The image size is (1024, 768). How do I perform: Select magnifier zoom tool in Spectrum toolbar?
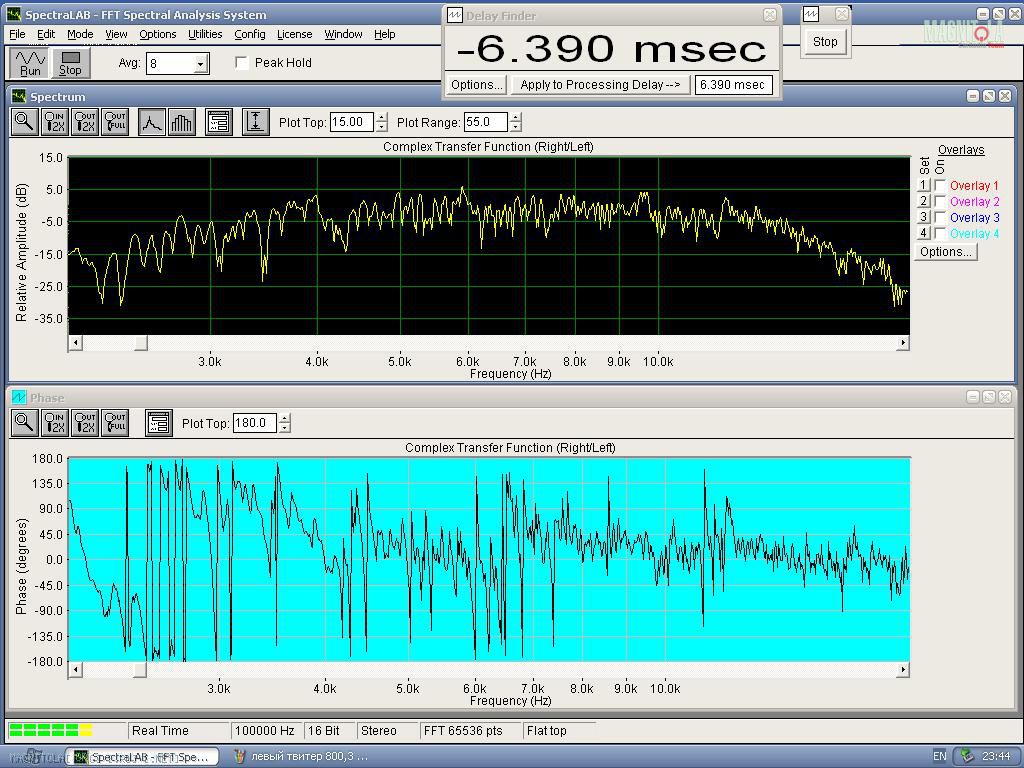[24, 122]
